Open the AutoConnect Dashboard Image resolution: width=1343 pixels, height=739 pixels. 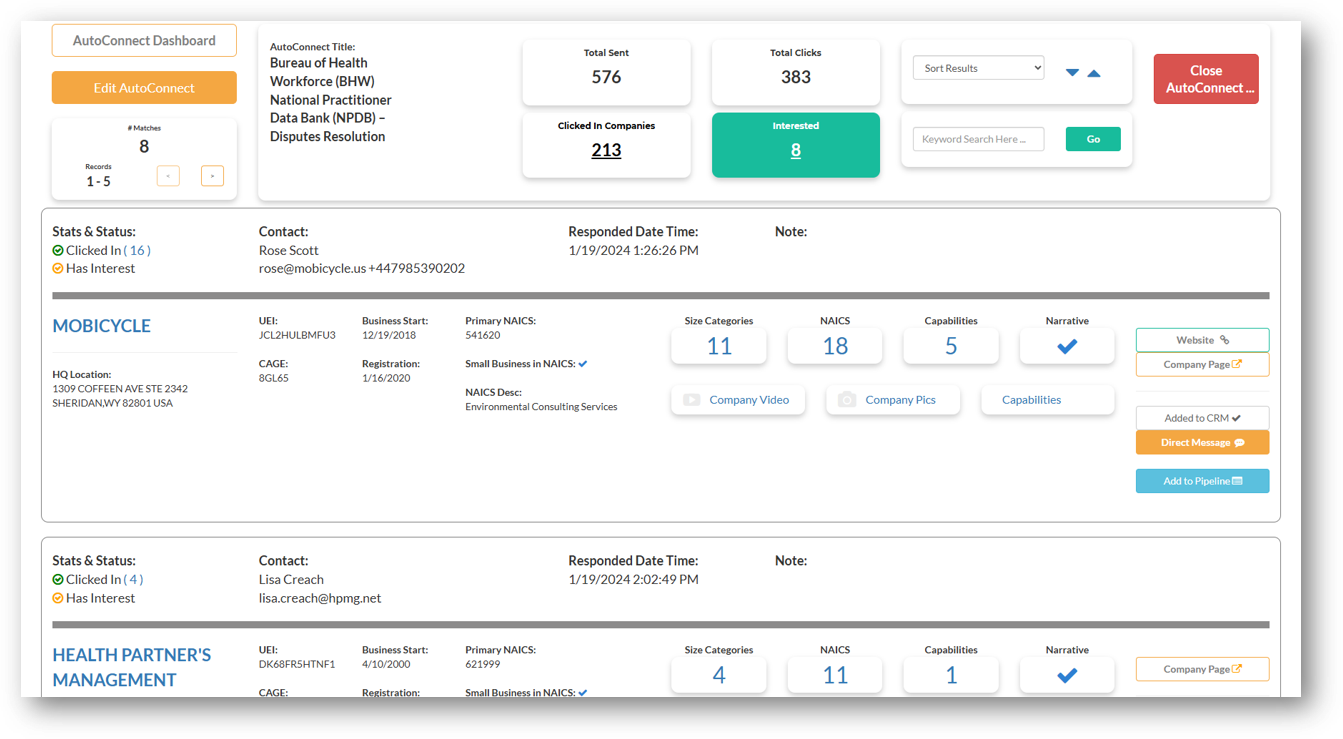tap(144, 41)
